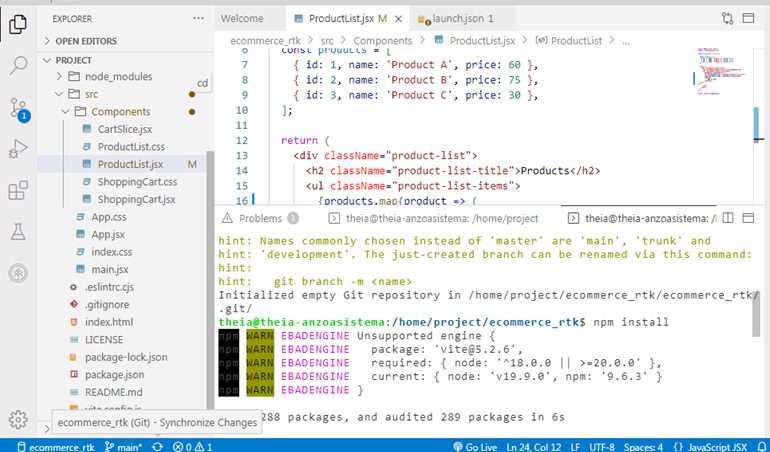Synchronize changes in status bar
Viewport: 770px width, 452px height.
(x=157, y=447)
